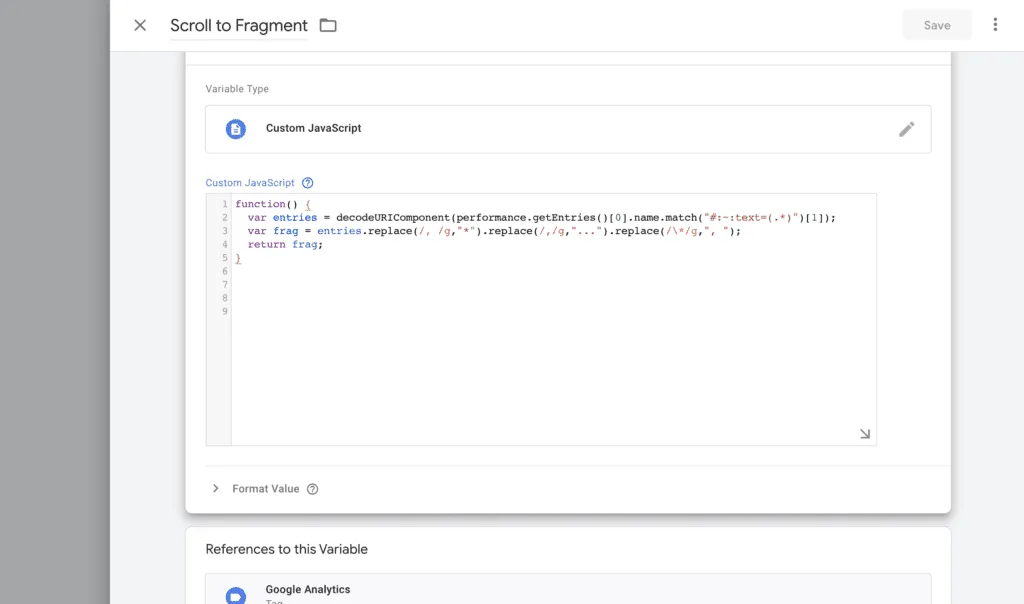Click line number 1 in the gutter

(223, 203)
